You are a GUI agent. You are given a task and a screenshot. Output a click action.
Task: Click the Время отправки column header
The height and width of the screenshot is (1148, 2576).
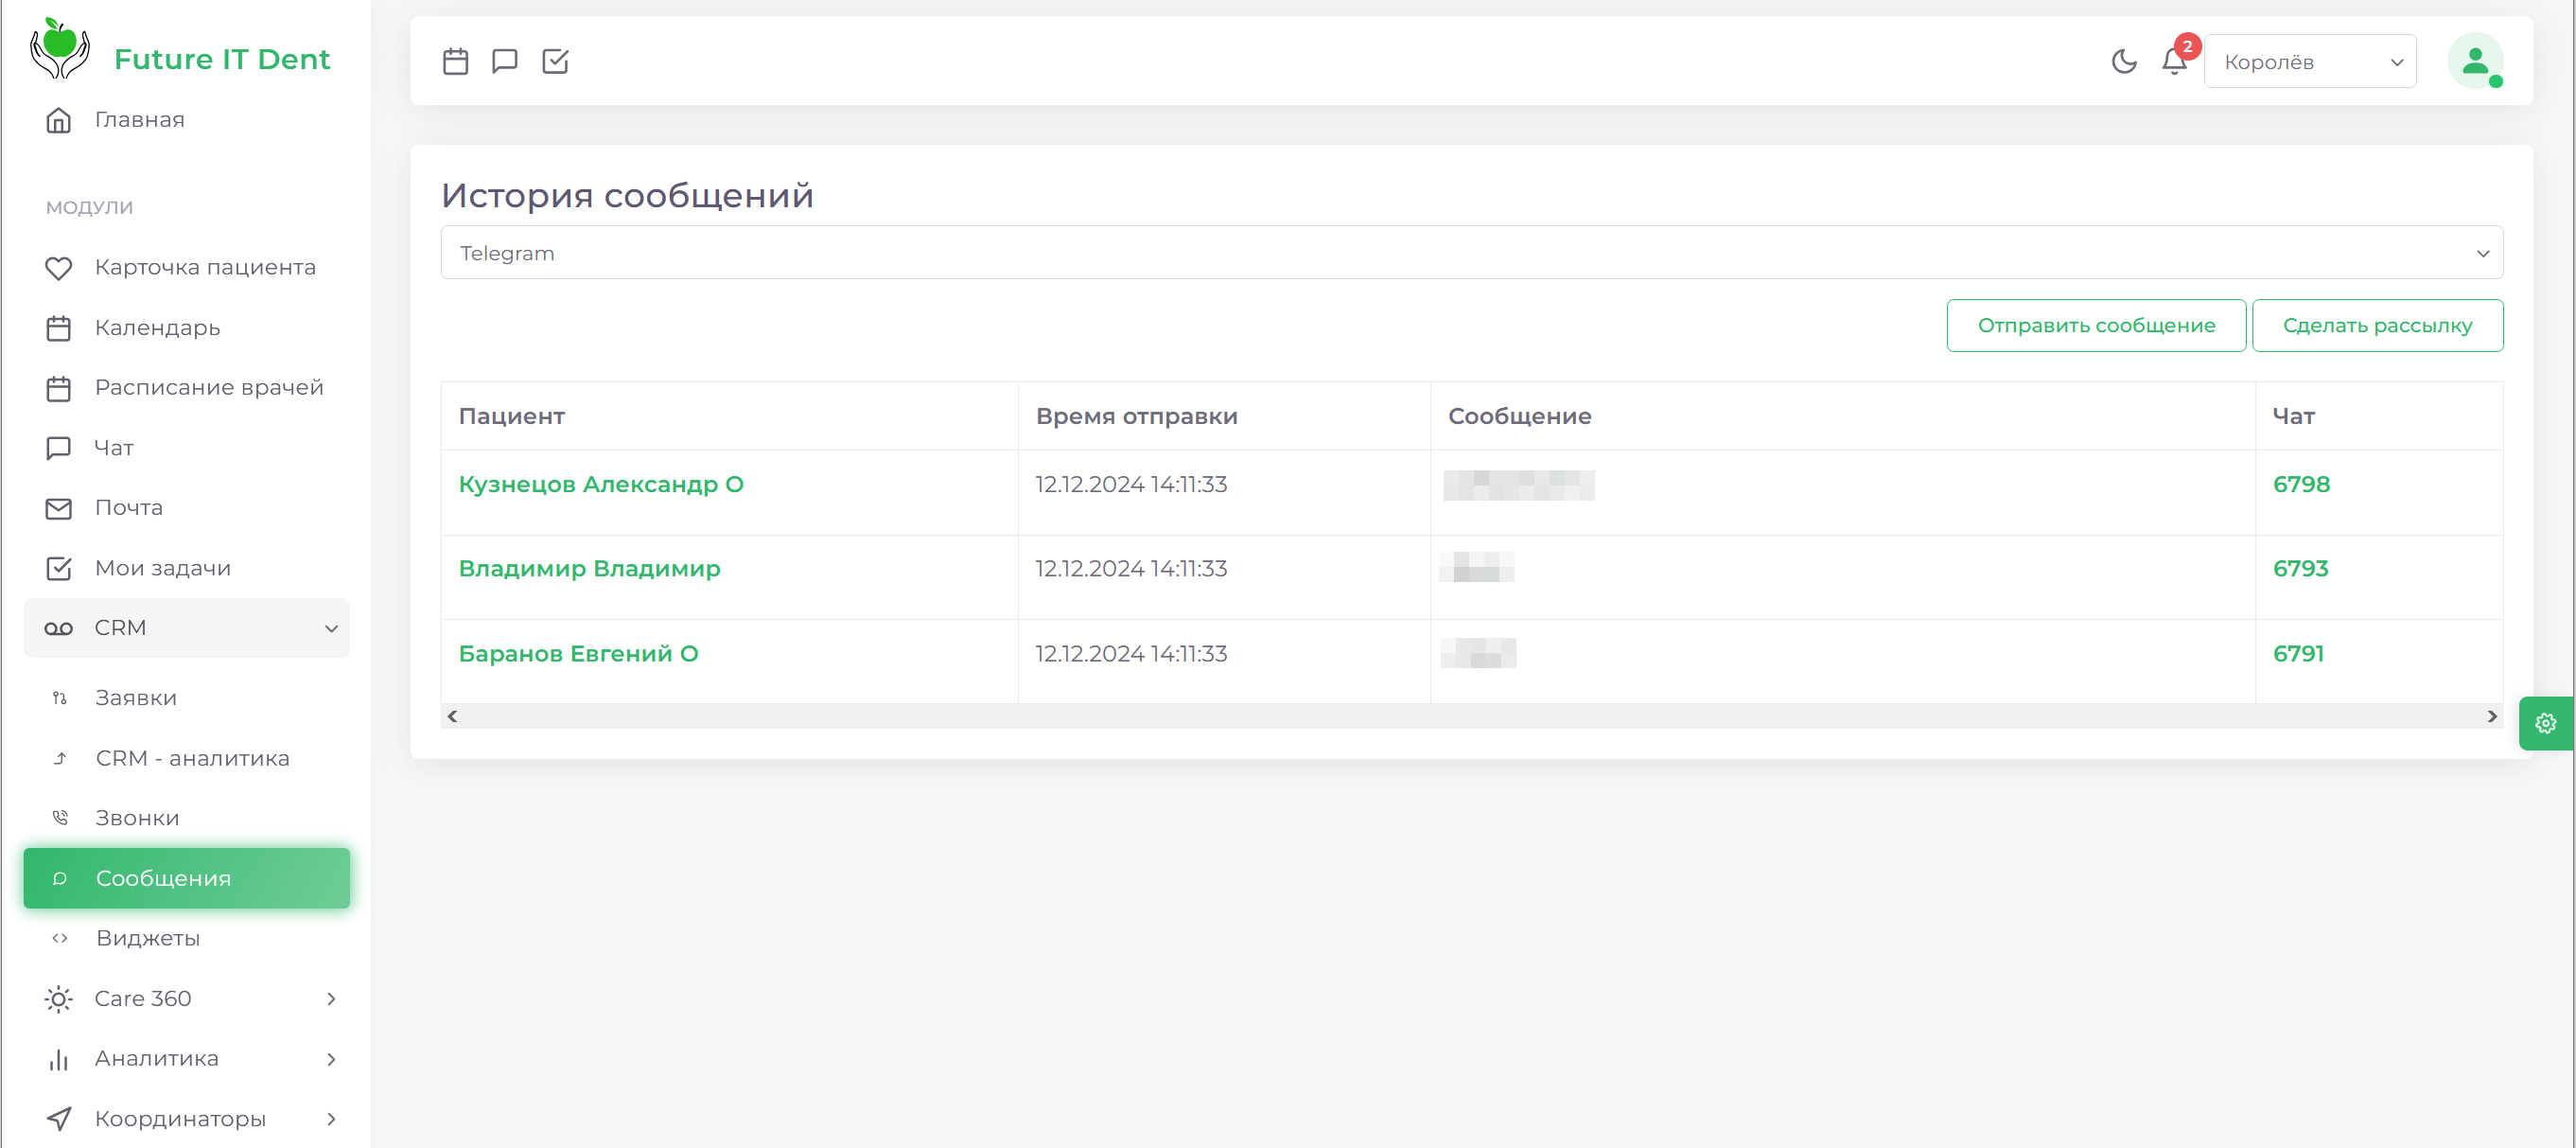[x=1136, y=416]
